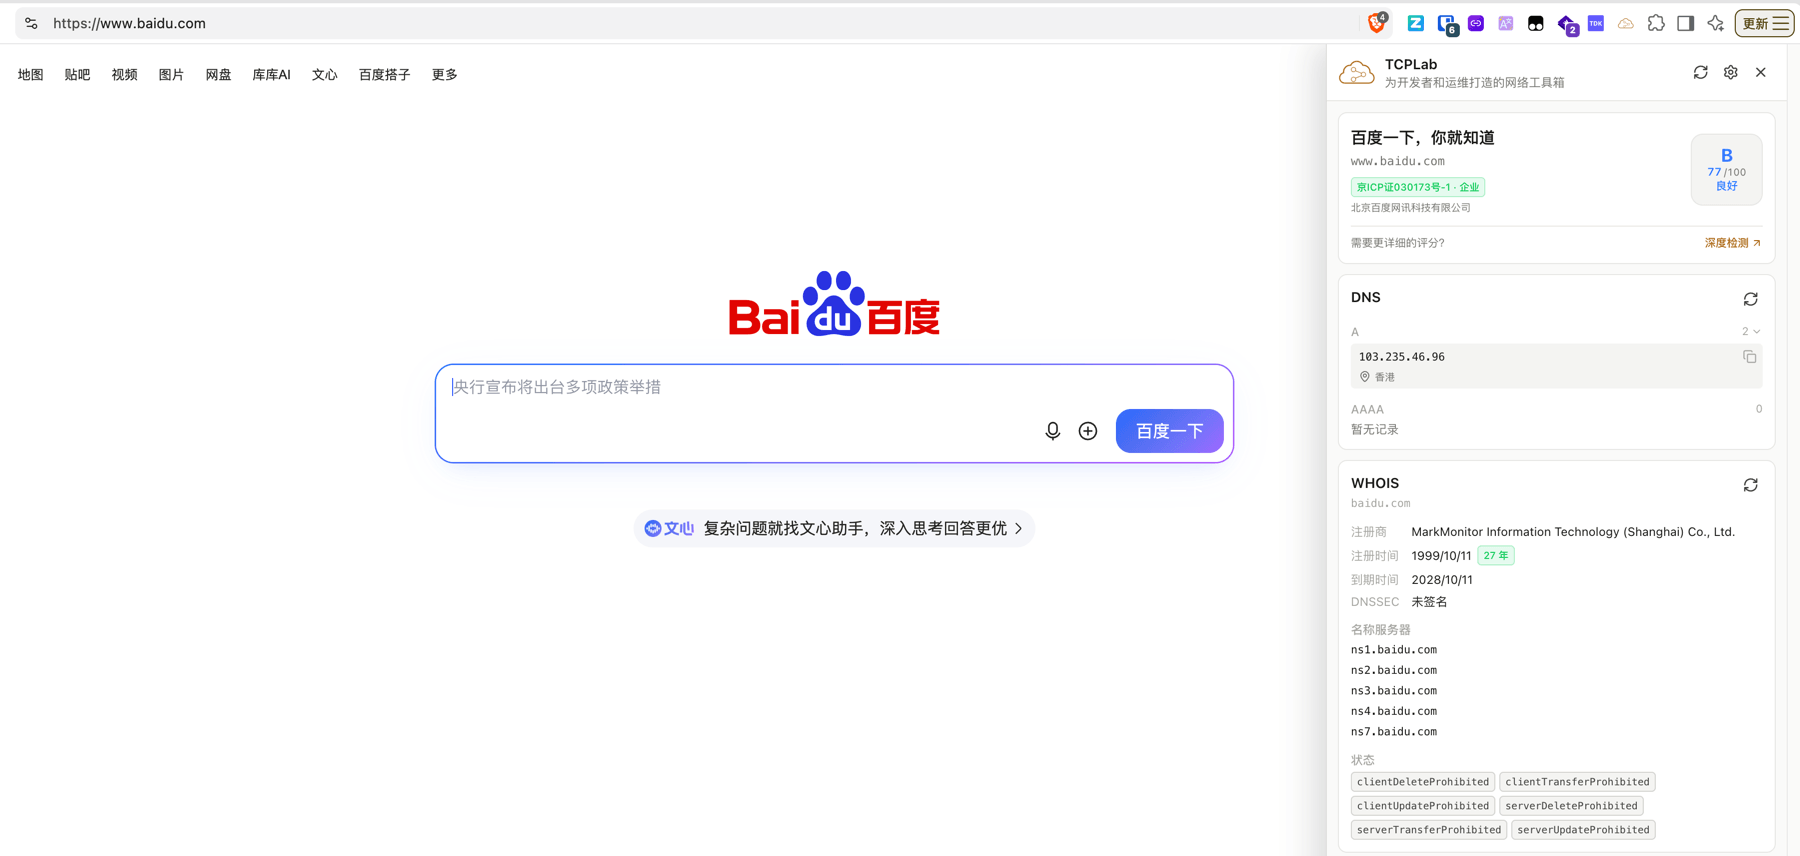Close the TCPLab side panel
This screenshot has width=1800, height=856.
[x=1761, y=72]
